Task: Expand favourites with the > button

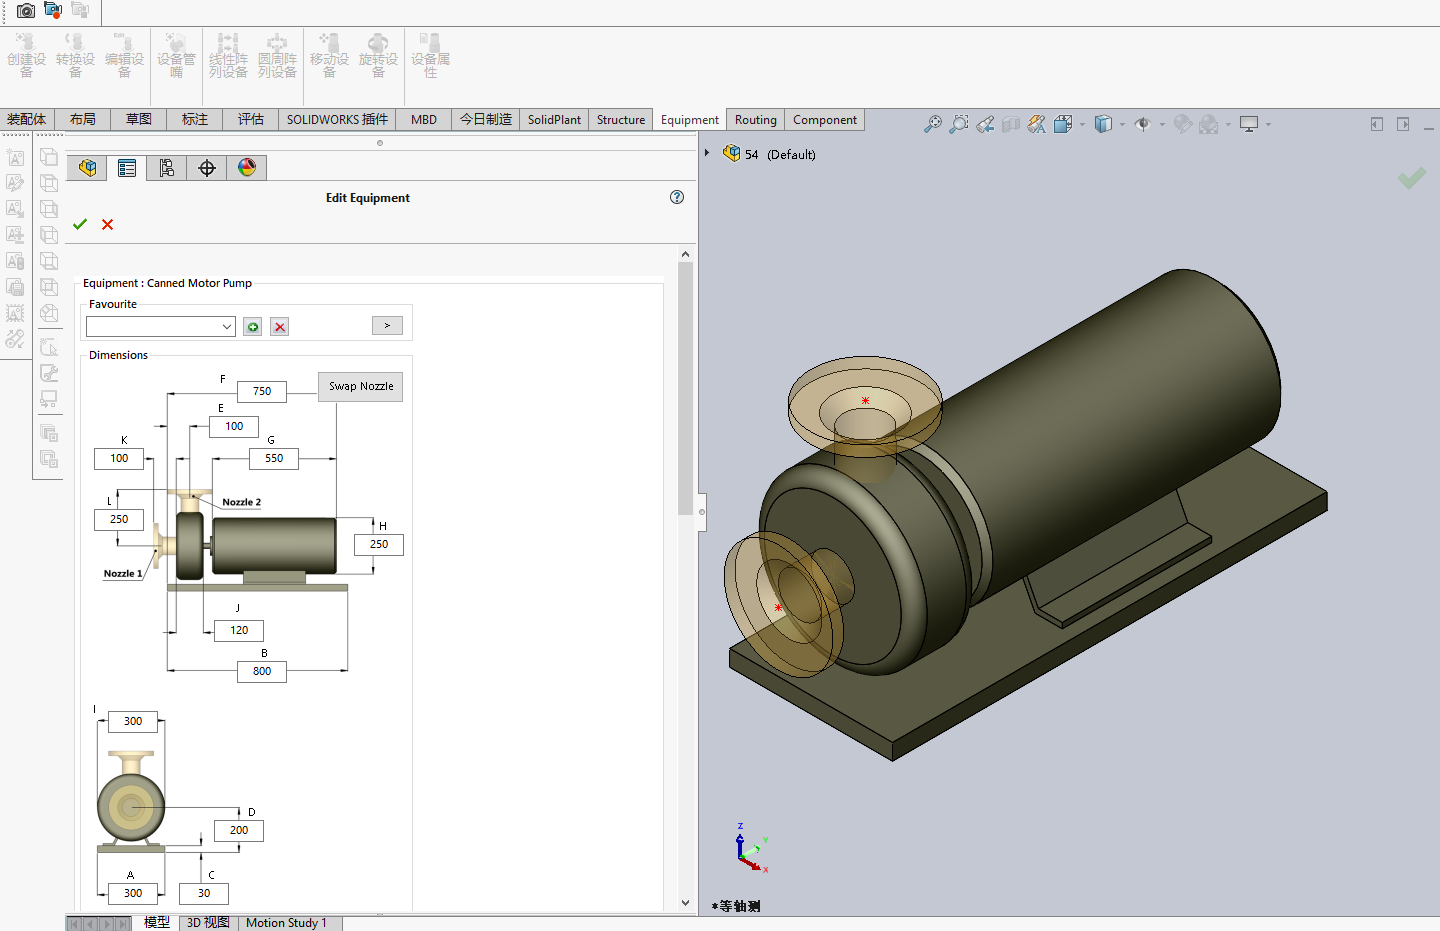Action: (x=387, y=325)
